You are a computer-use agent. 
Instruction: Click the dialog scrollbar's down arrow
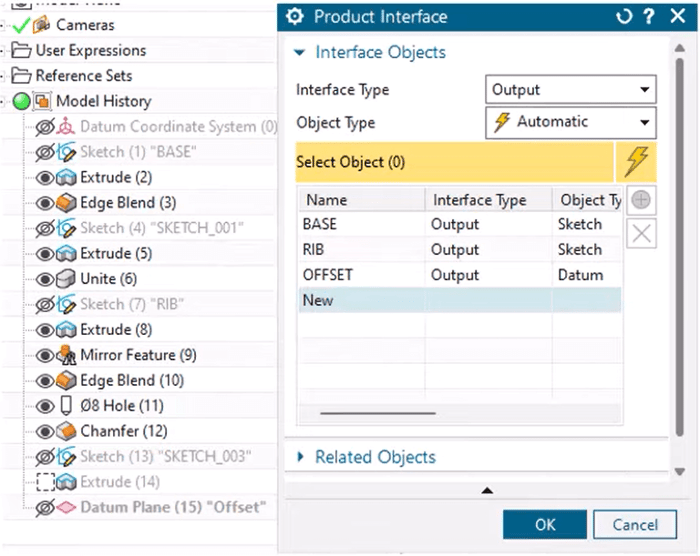tap(679, 472)
